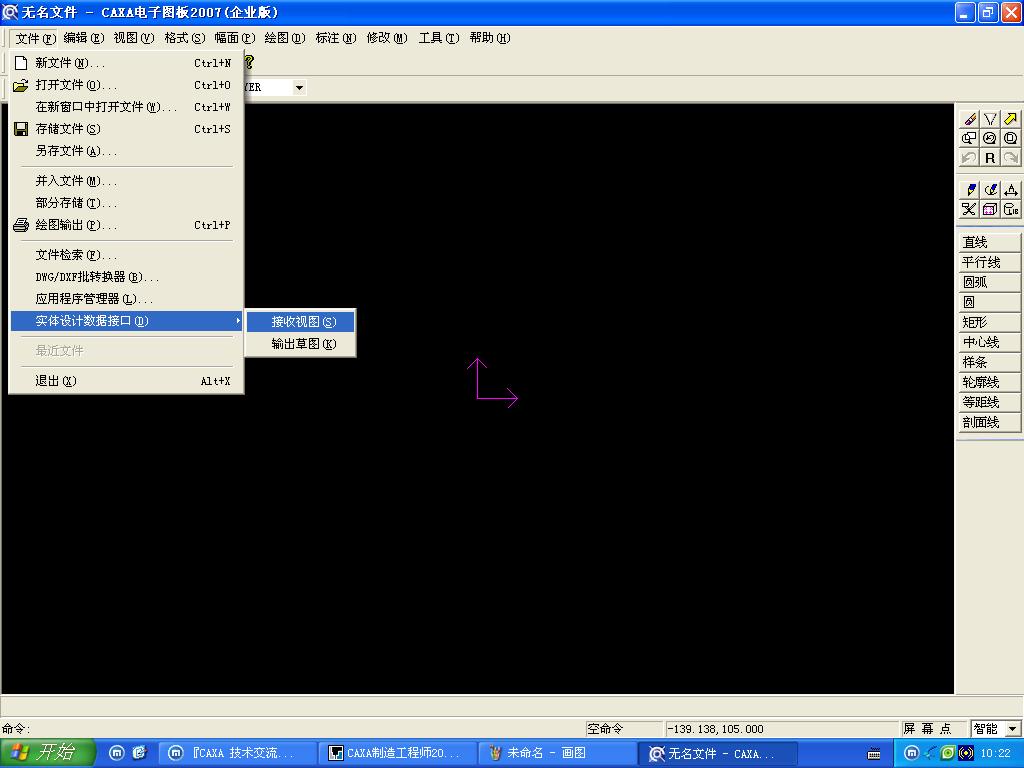The image size is (1024, 768).
Task: Open the dimension annotation tools icon
Action: (1011, 190)
